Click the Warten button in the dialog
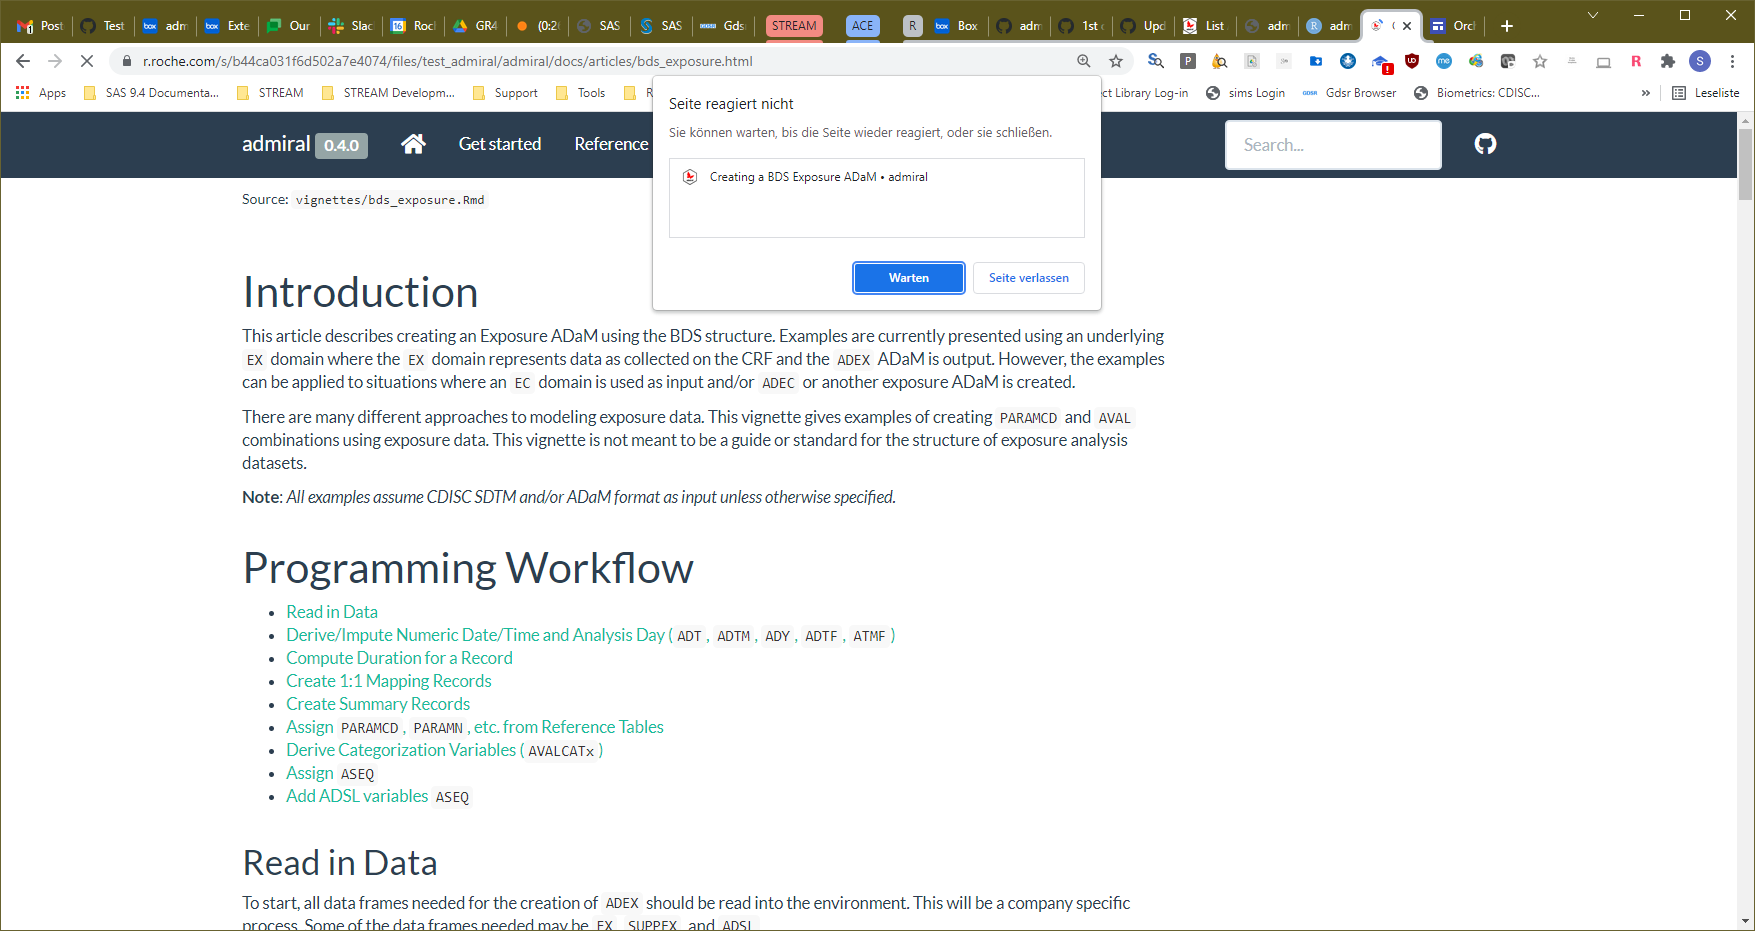 908,277
